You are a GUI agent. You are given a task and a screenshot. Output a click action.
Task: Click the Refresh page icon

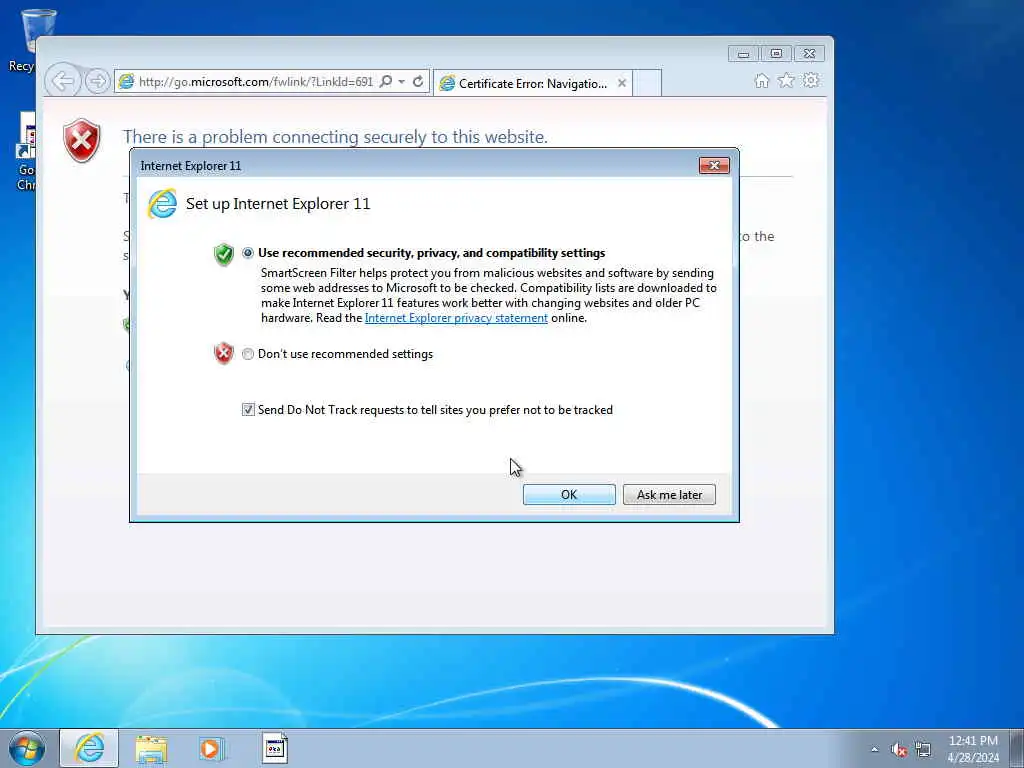point(418,82)
